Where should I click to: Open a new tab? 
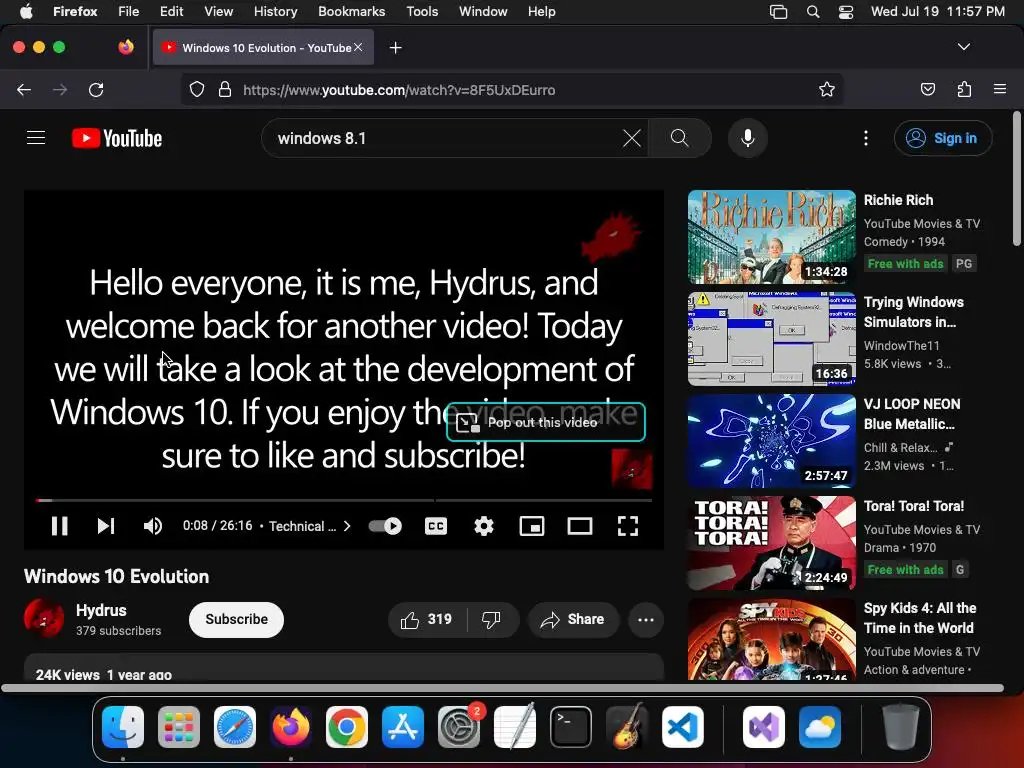point(395,48)
